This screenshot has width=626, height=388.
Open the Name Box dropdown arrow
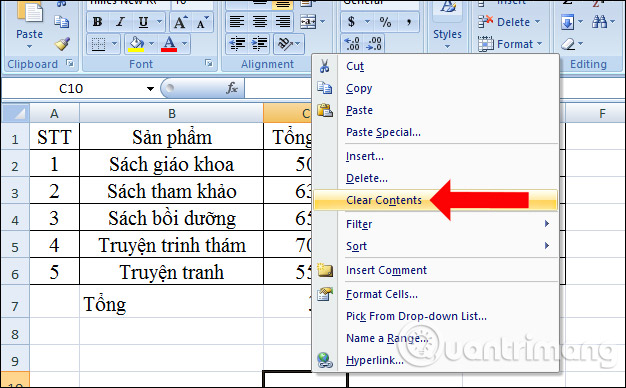click(x=150, y=89)
